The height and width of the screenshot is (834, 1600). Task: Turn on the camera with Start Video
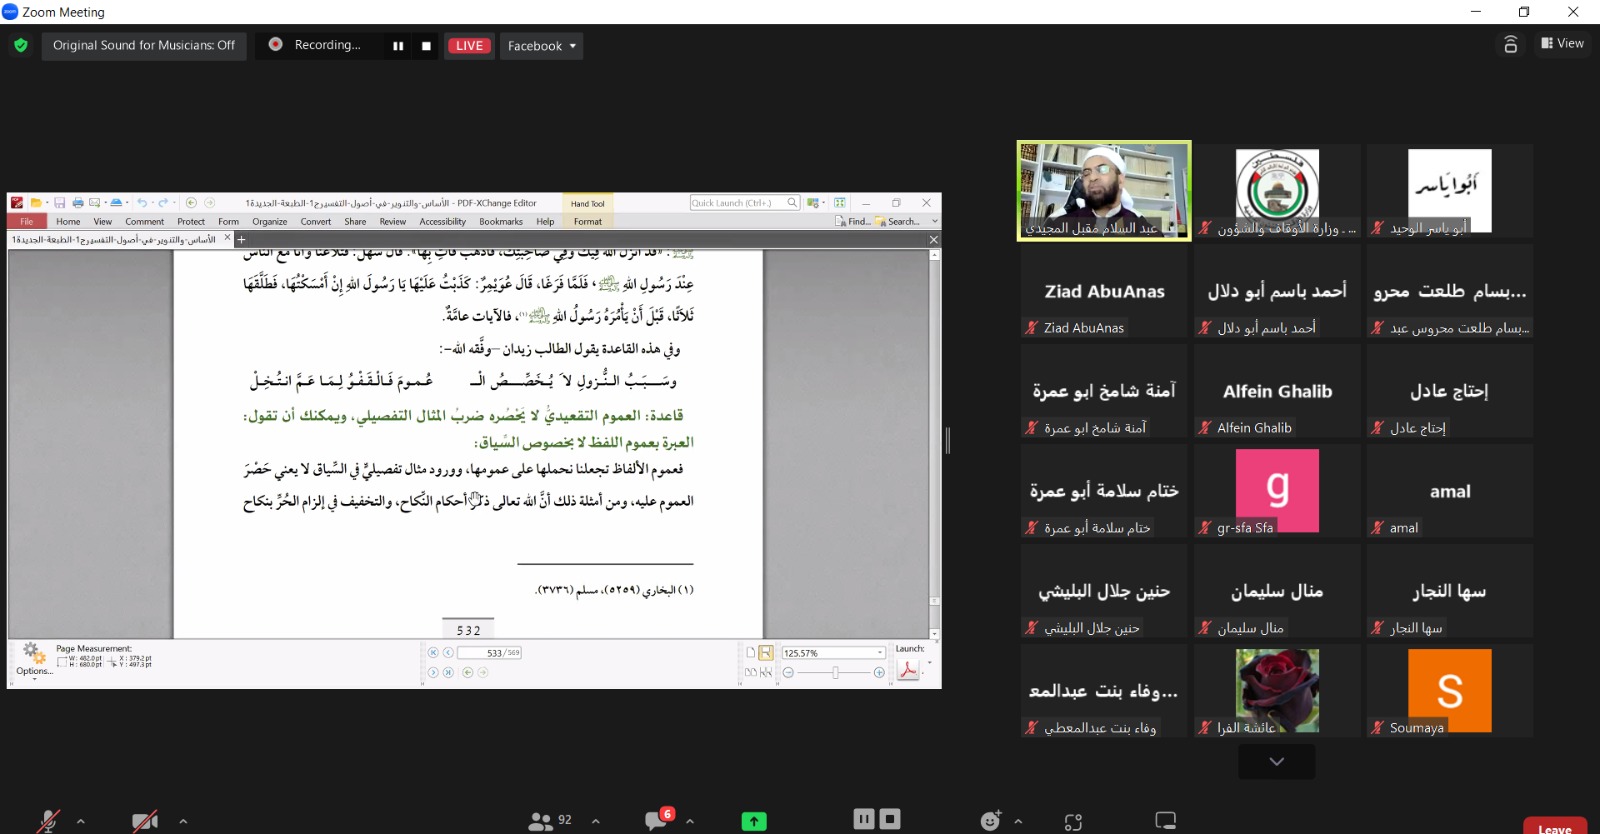[x=145, y=821]
